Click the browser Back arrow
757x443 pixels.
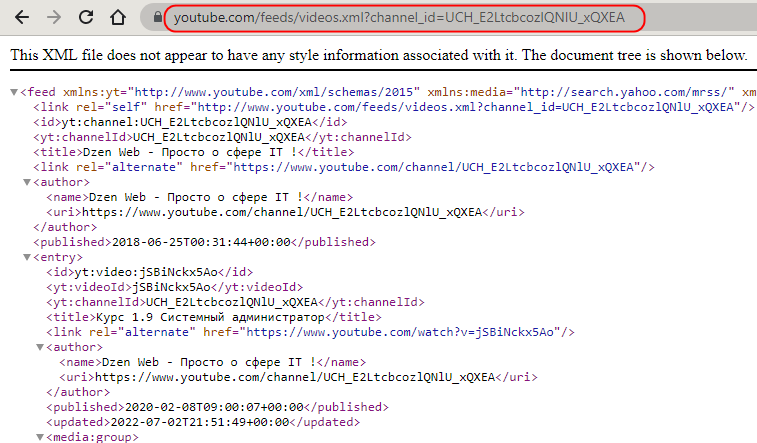22,18
